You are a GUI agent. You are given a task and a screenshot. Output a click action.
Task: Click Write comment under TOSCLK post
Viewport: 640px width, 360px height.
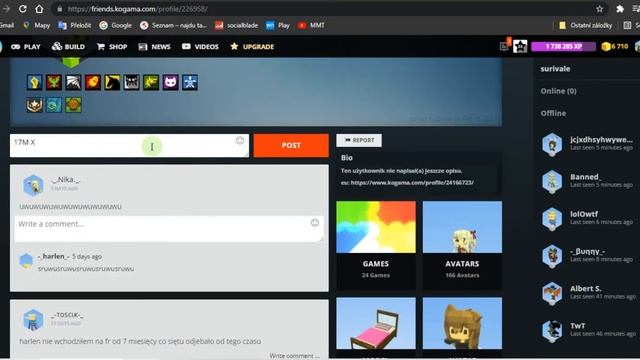pyautogui.click(x=294, y=356)
